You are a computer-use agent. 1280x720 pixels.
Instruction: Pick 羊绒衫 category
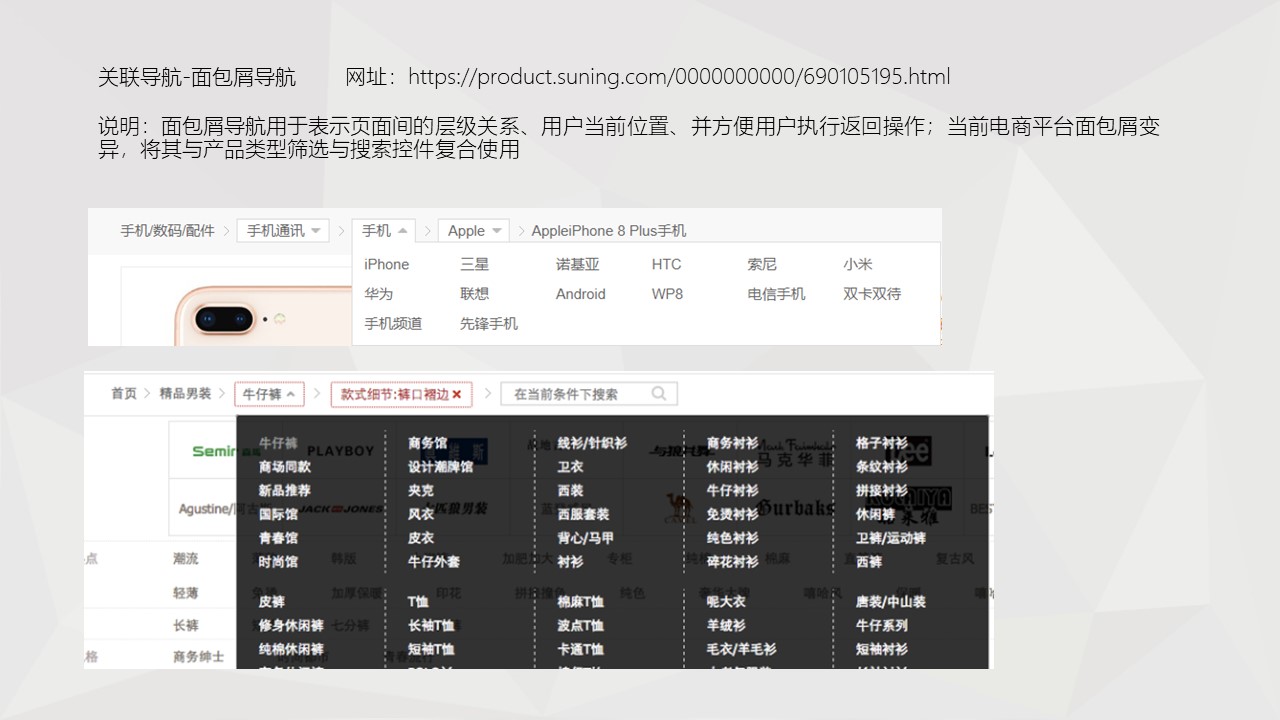725,626
